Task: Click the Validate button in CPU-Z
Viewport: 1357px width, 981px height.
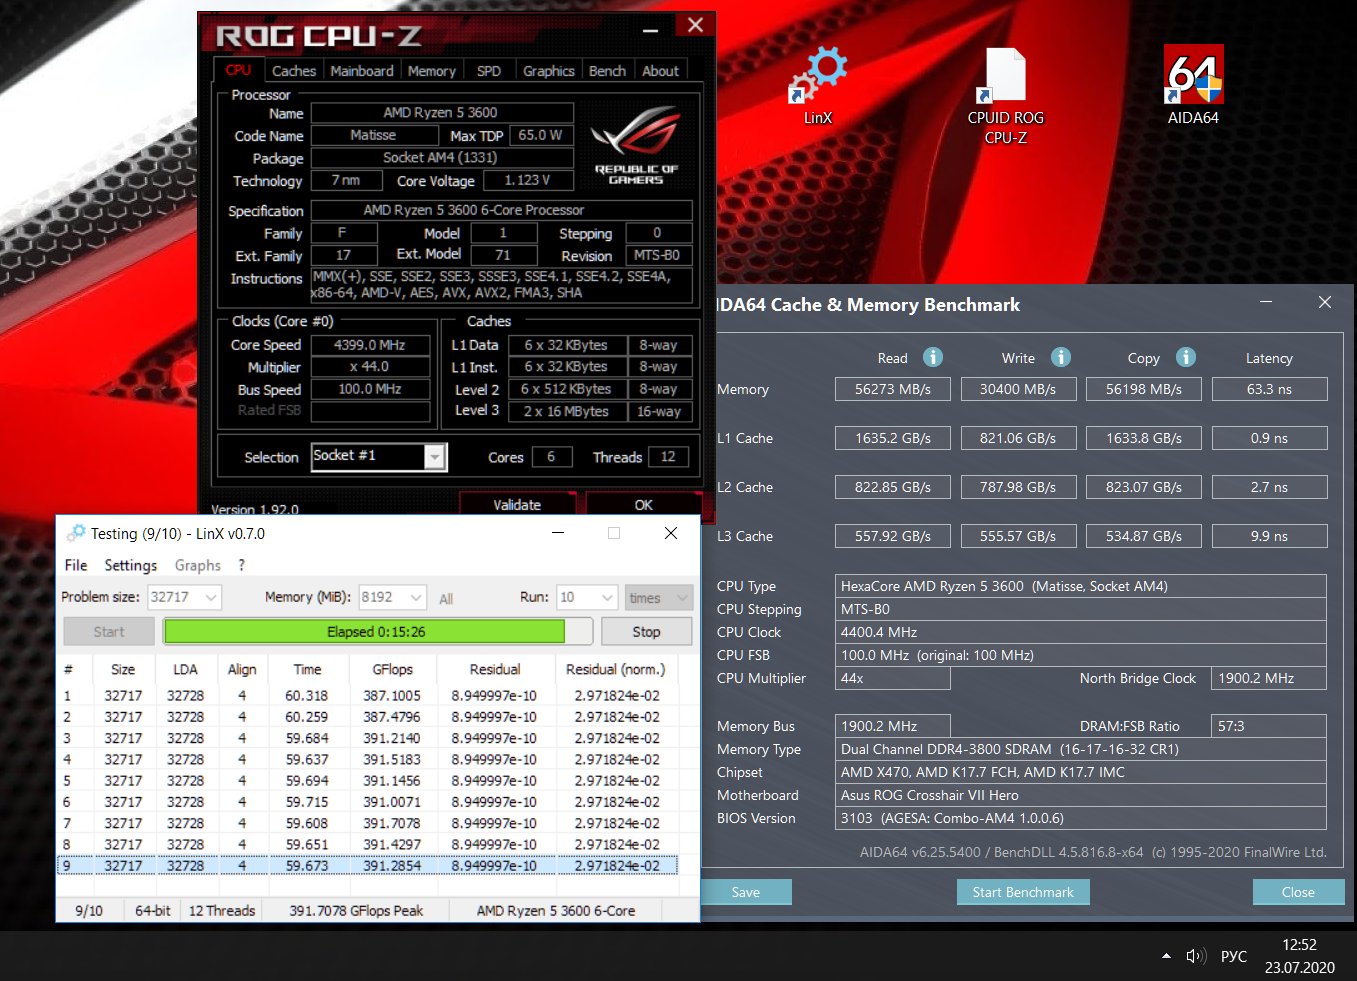Action: pos(517,505)
